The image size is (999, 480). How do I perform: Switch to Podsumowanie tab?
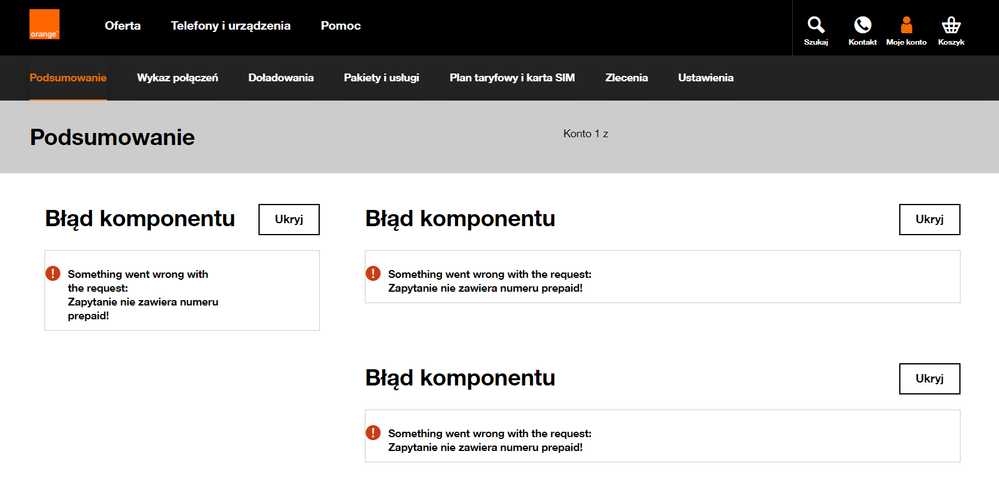point(68,78)
